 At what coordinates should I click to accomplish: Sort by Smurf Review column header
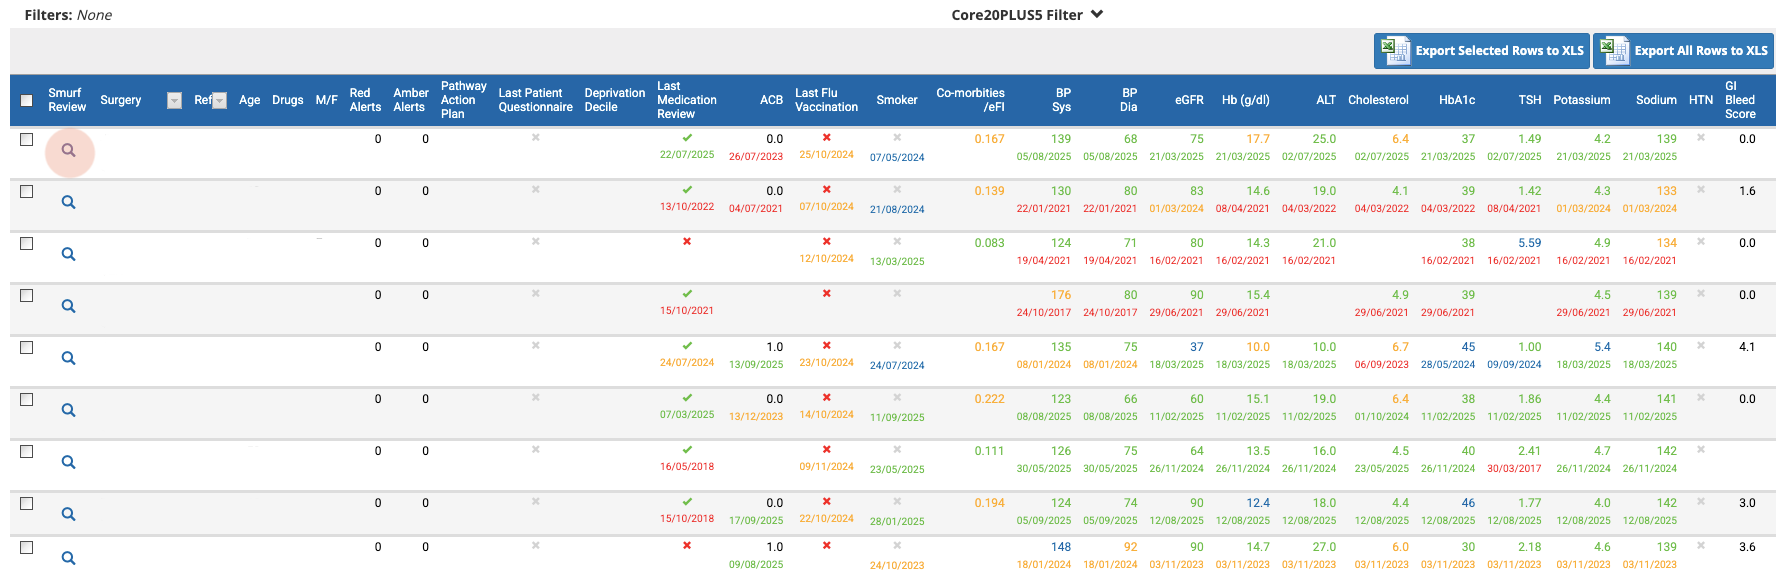(x=67, y=100)
